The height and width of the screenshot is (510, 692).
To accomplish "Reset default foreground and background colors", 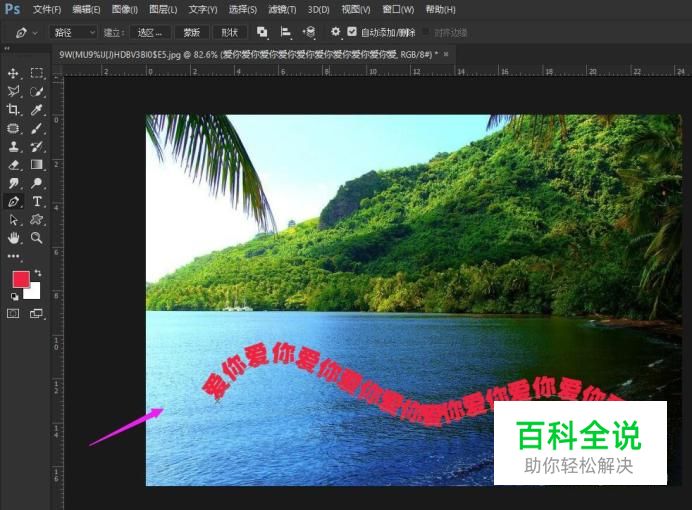I will coord(14,297).
